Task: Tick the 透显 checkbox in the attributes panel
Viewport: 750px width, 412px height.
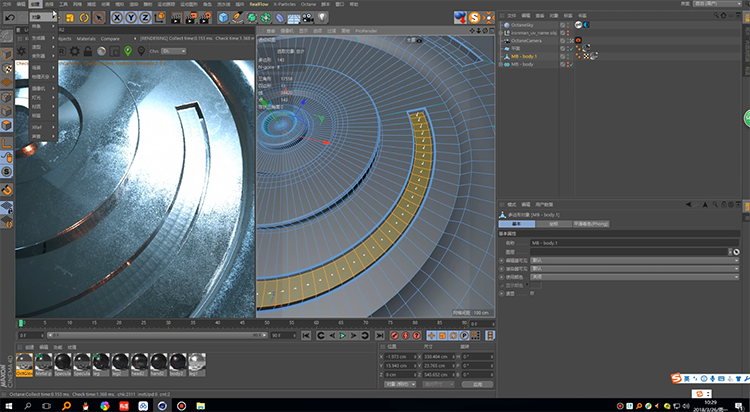Action: tap(532, 293)
